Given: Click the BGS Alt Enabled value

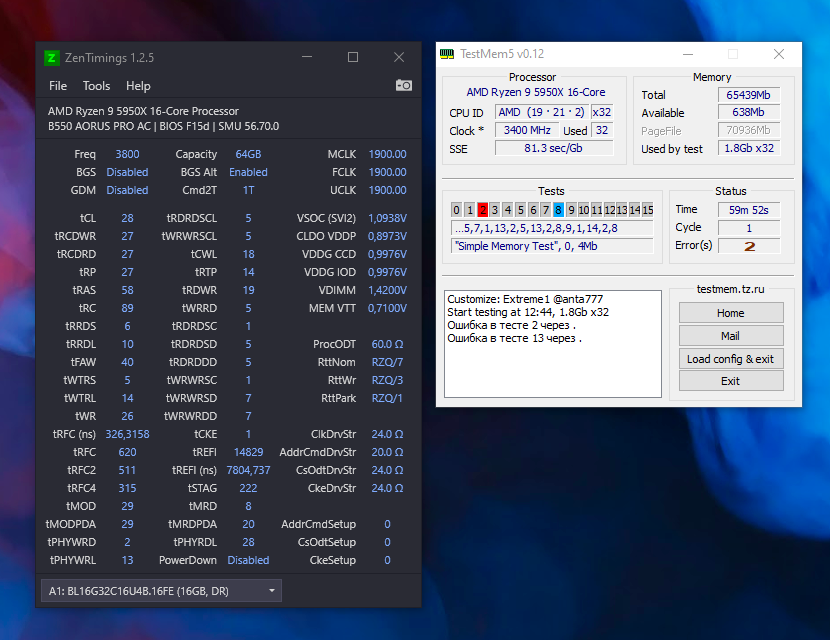Looking at the screenshot, I should [x=248, y=172].
